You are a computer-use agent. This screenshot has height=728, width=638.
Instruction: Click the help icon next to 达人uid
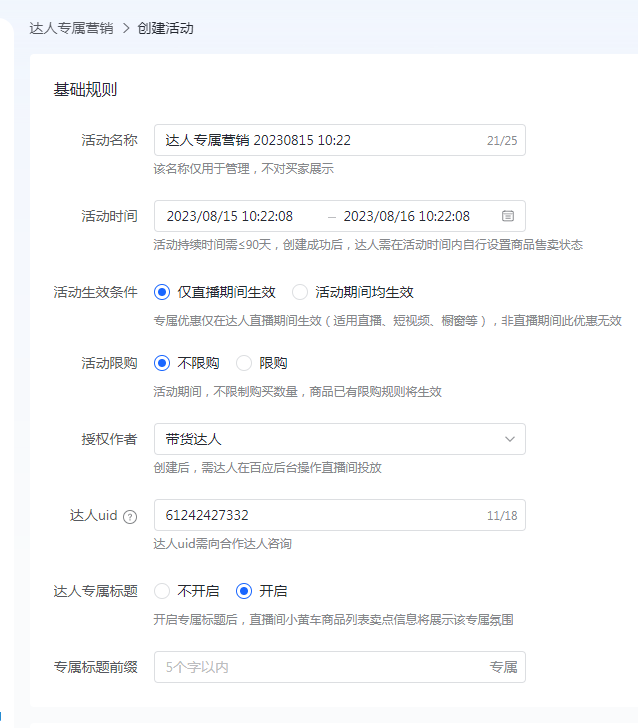coord(129,516)
